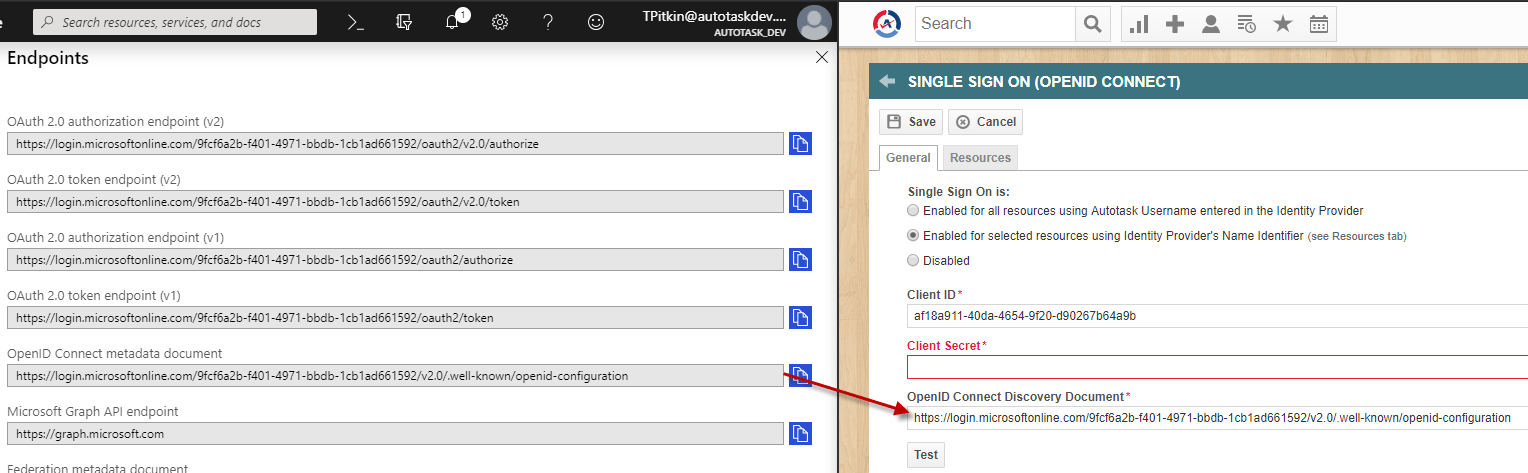Select OAuth 2.0 authorization endpoint (v1) URL

(x=395, y=260)
